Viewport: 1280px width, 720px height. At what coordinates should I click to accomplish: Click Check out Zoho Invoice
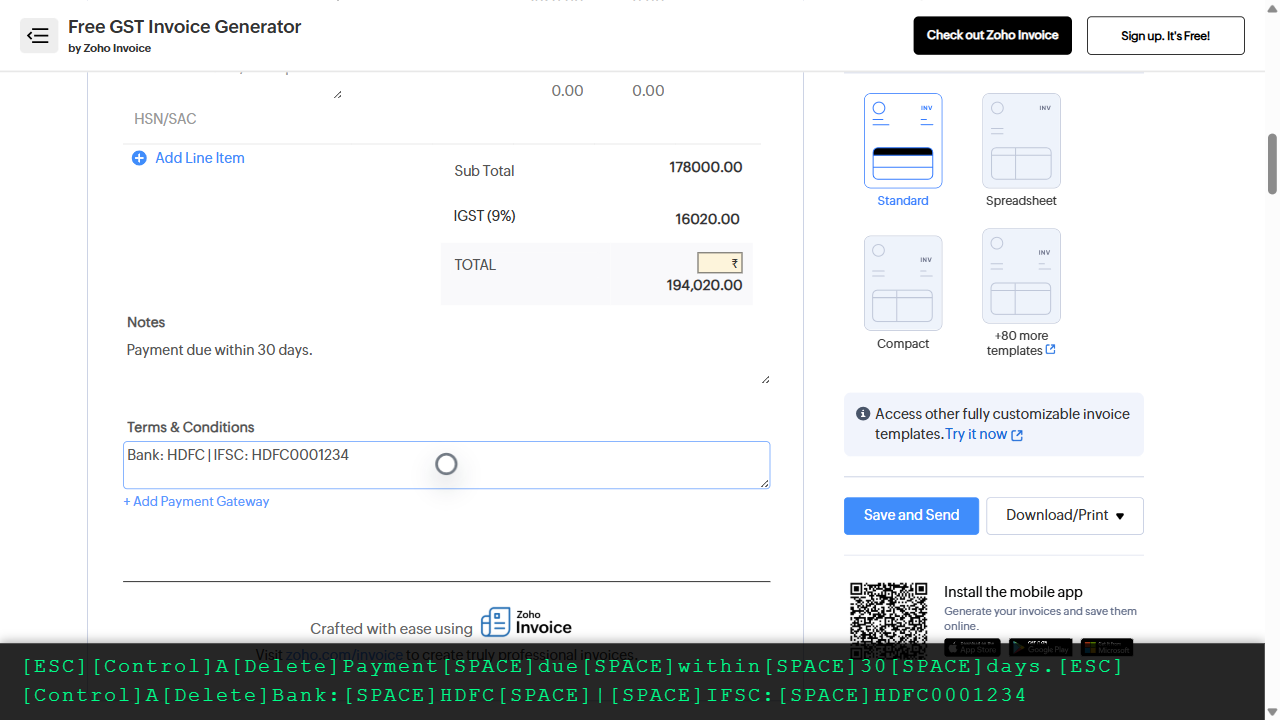click(992, 35)
